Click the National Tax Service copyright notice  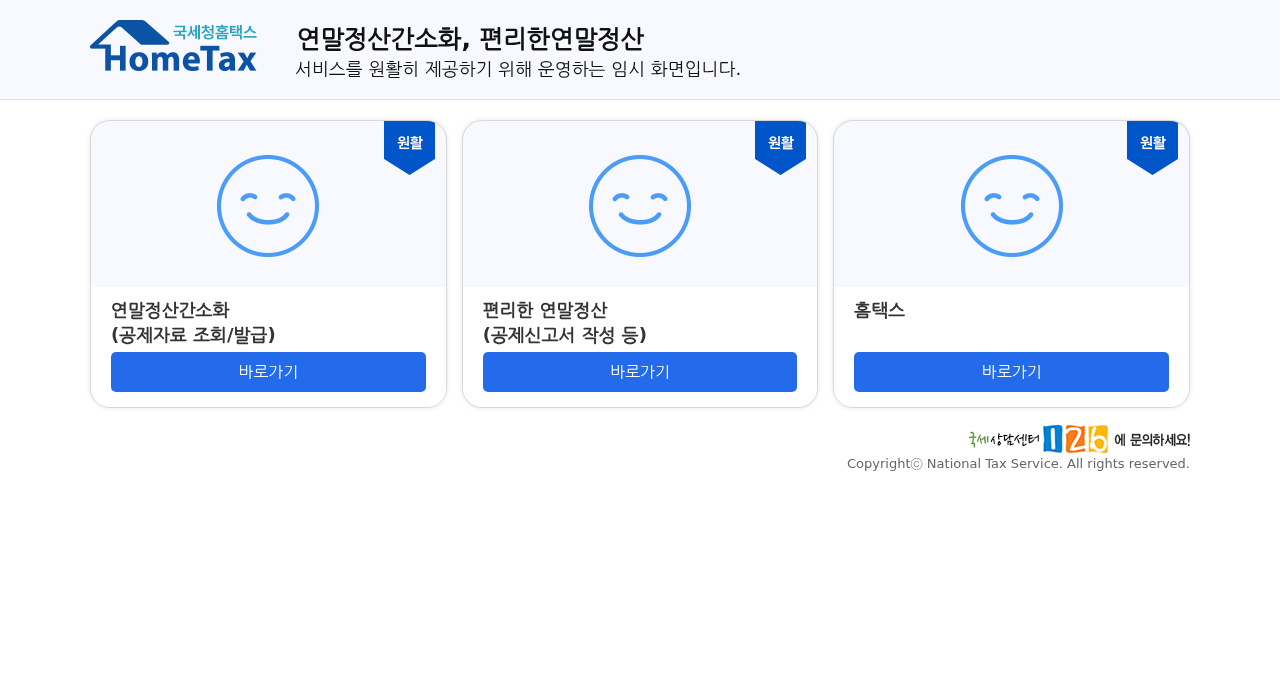(1018, 462)
